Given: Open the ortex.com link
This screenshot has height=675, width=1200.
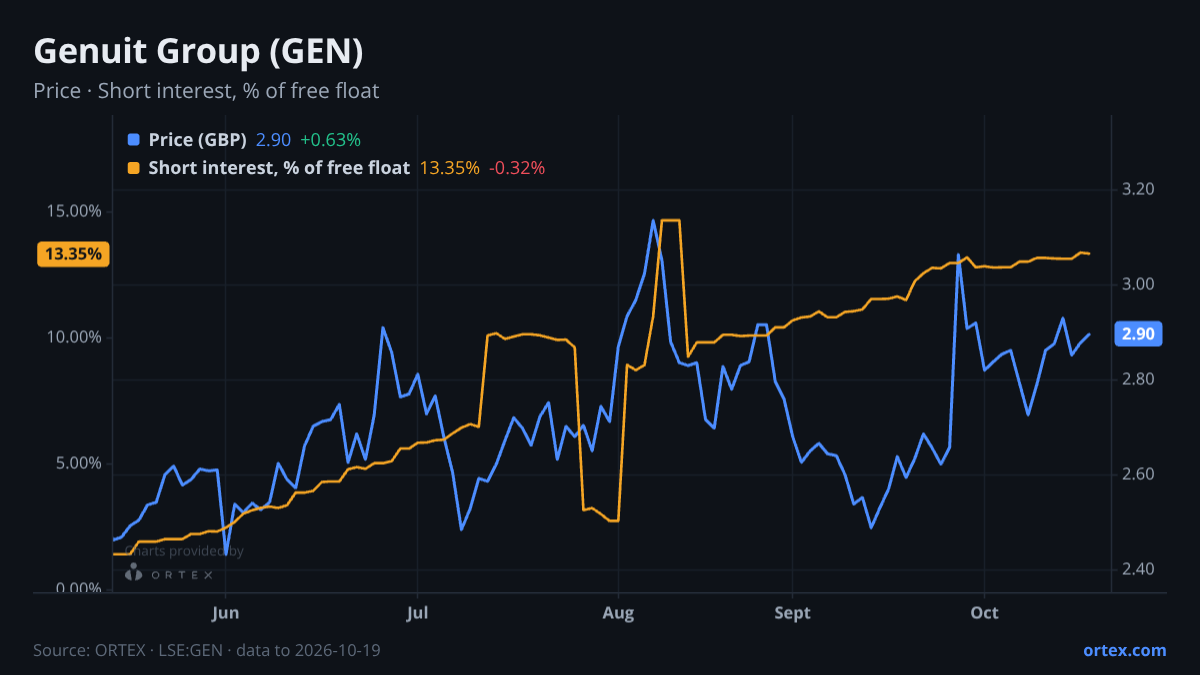Looking at the screenshot, I should pyautogui.click(x=1124, y=650).
